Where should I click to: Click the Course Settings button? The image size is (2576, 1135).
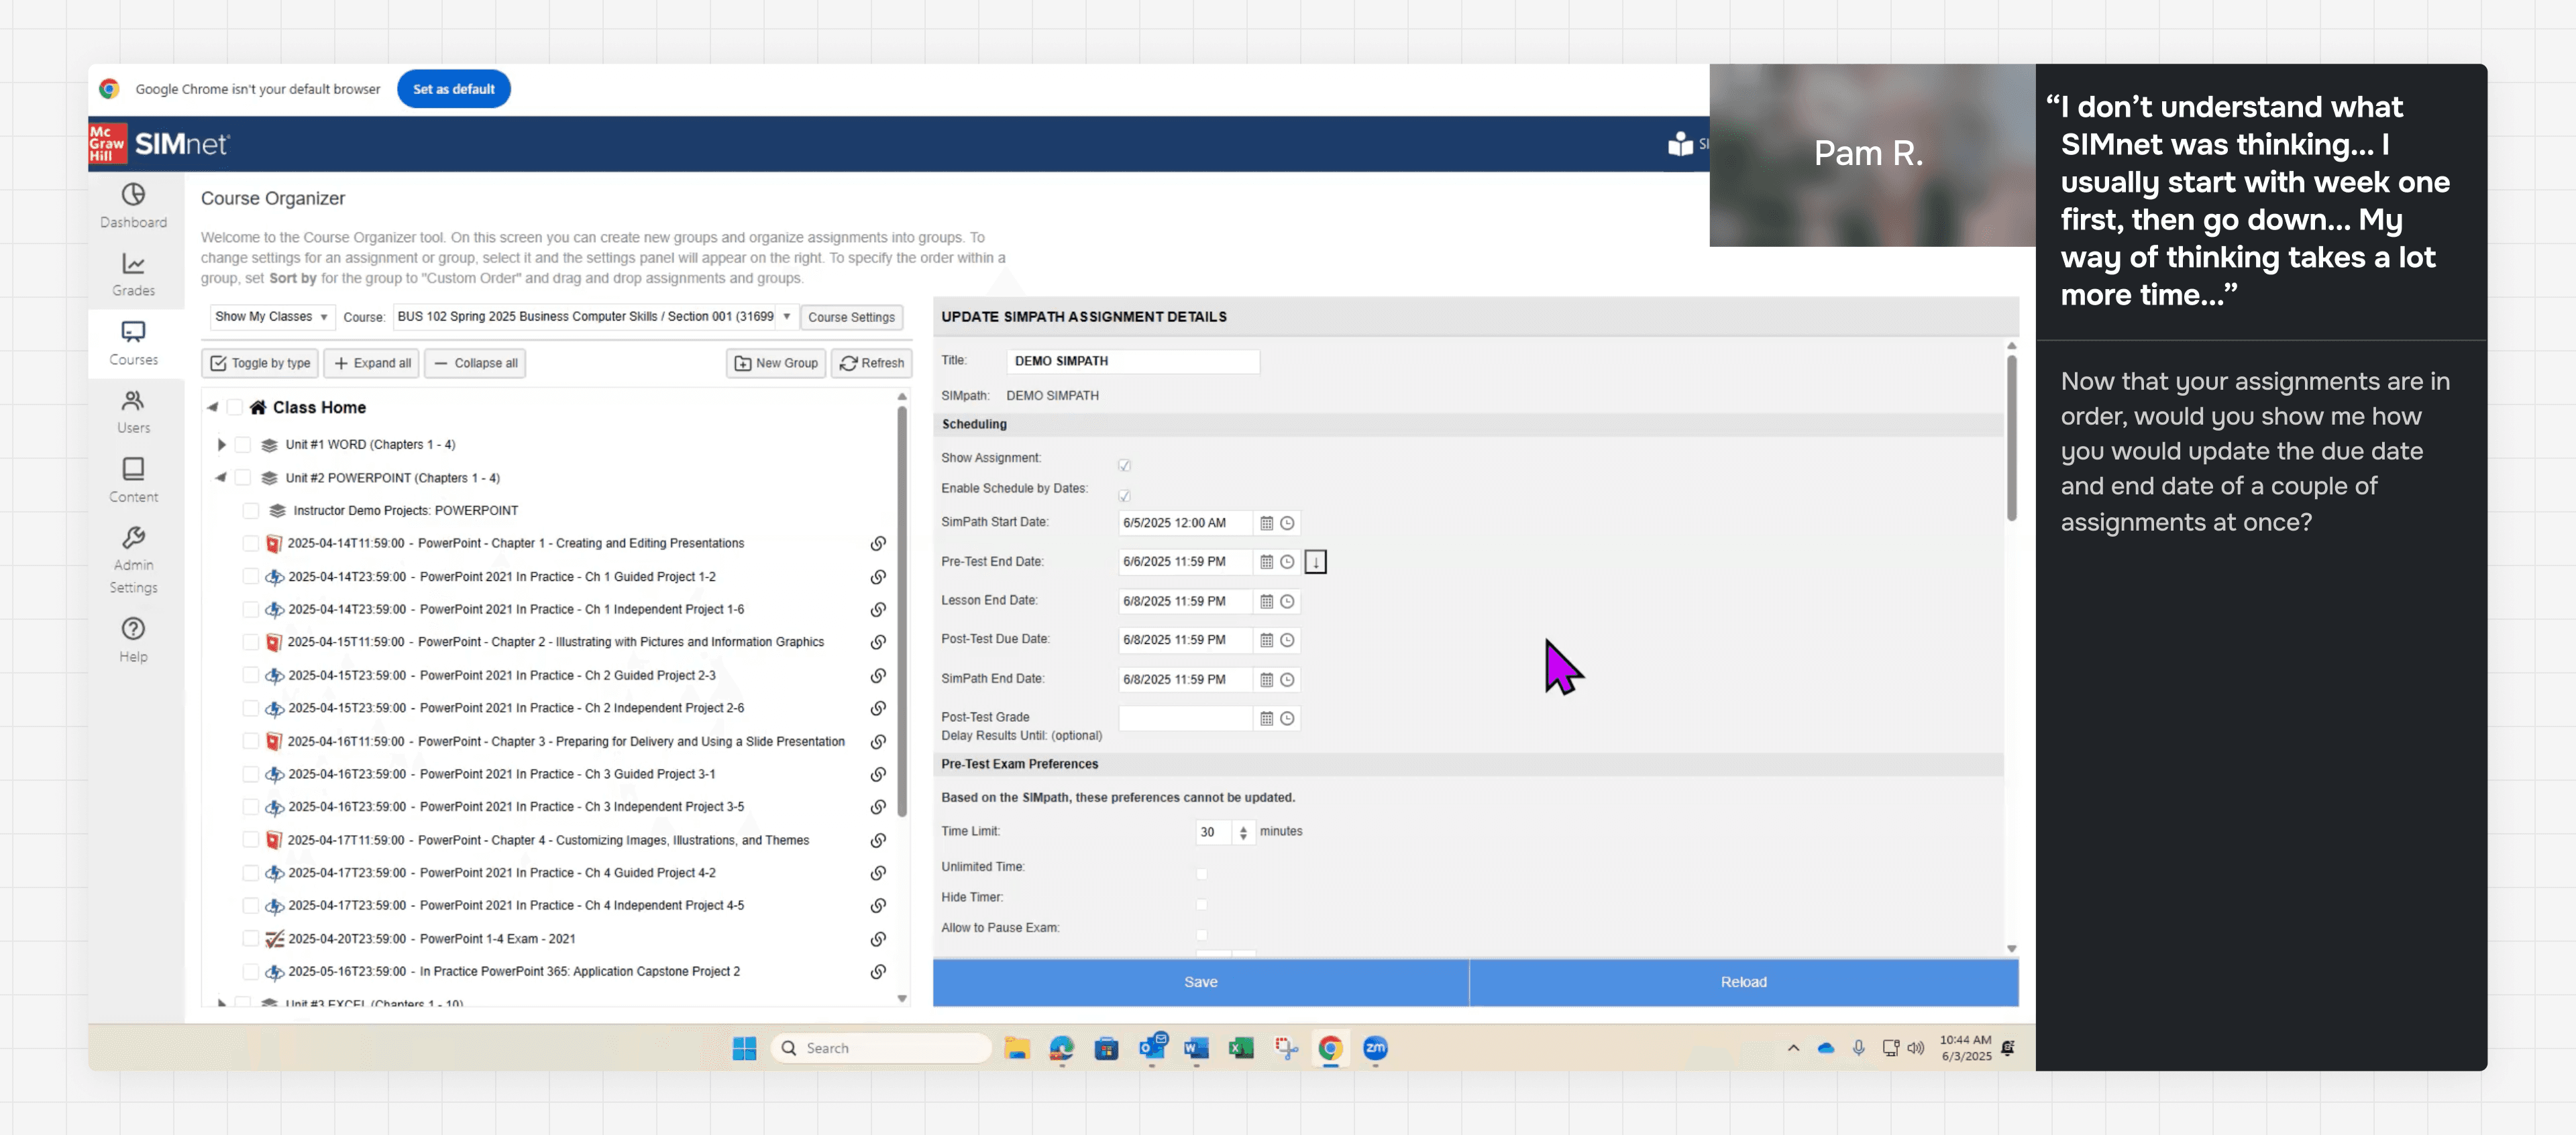point(851,317)
